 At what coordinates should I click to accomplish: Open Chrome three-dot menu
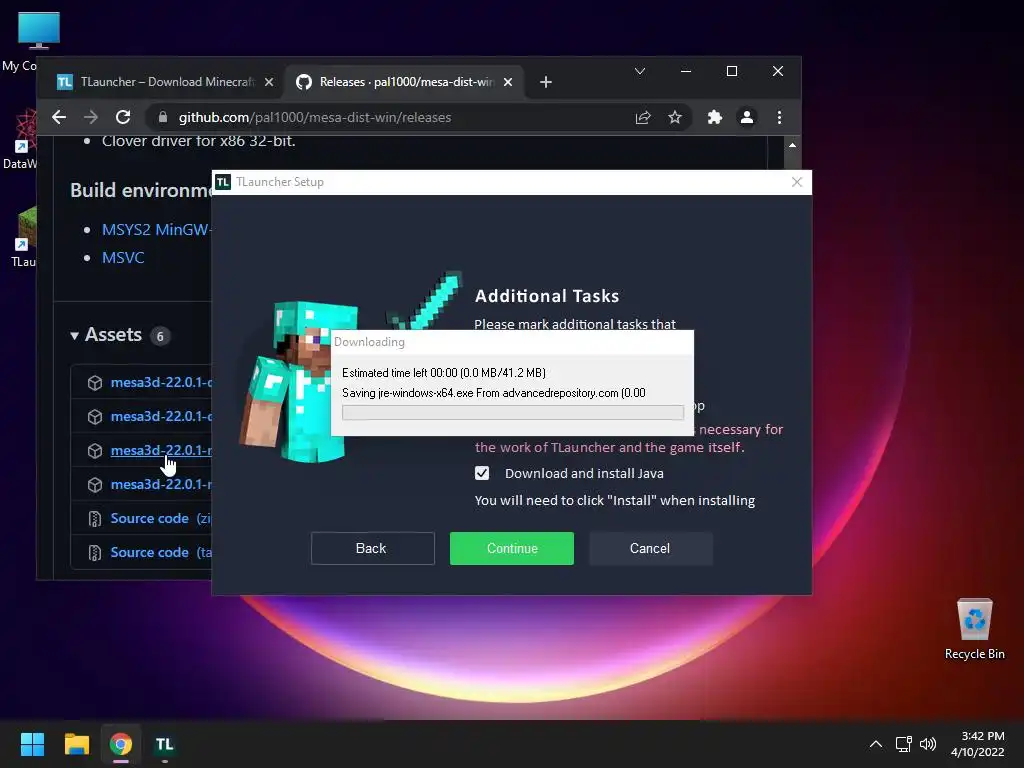point(779,118)
